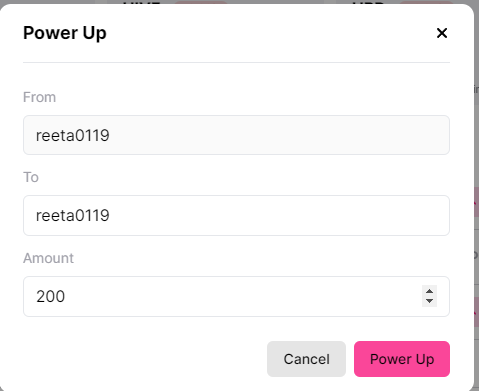The image size is (479, 391).
Task: Dismiss dialog using the top-right cross icon
Action: pyautogui.click(x=442, y=33)
